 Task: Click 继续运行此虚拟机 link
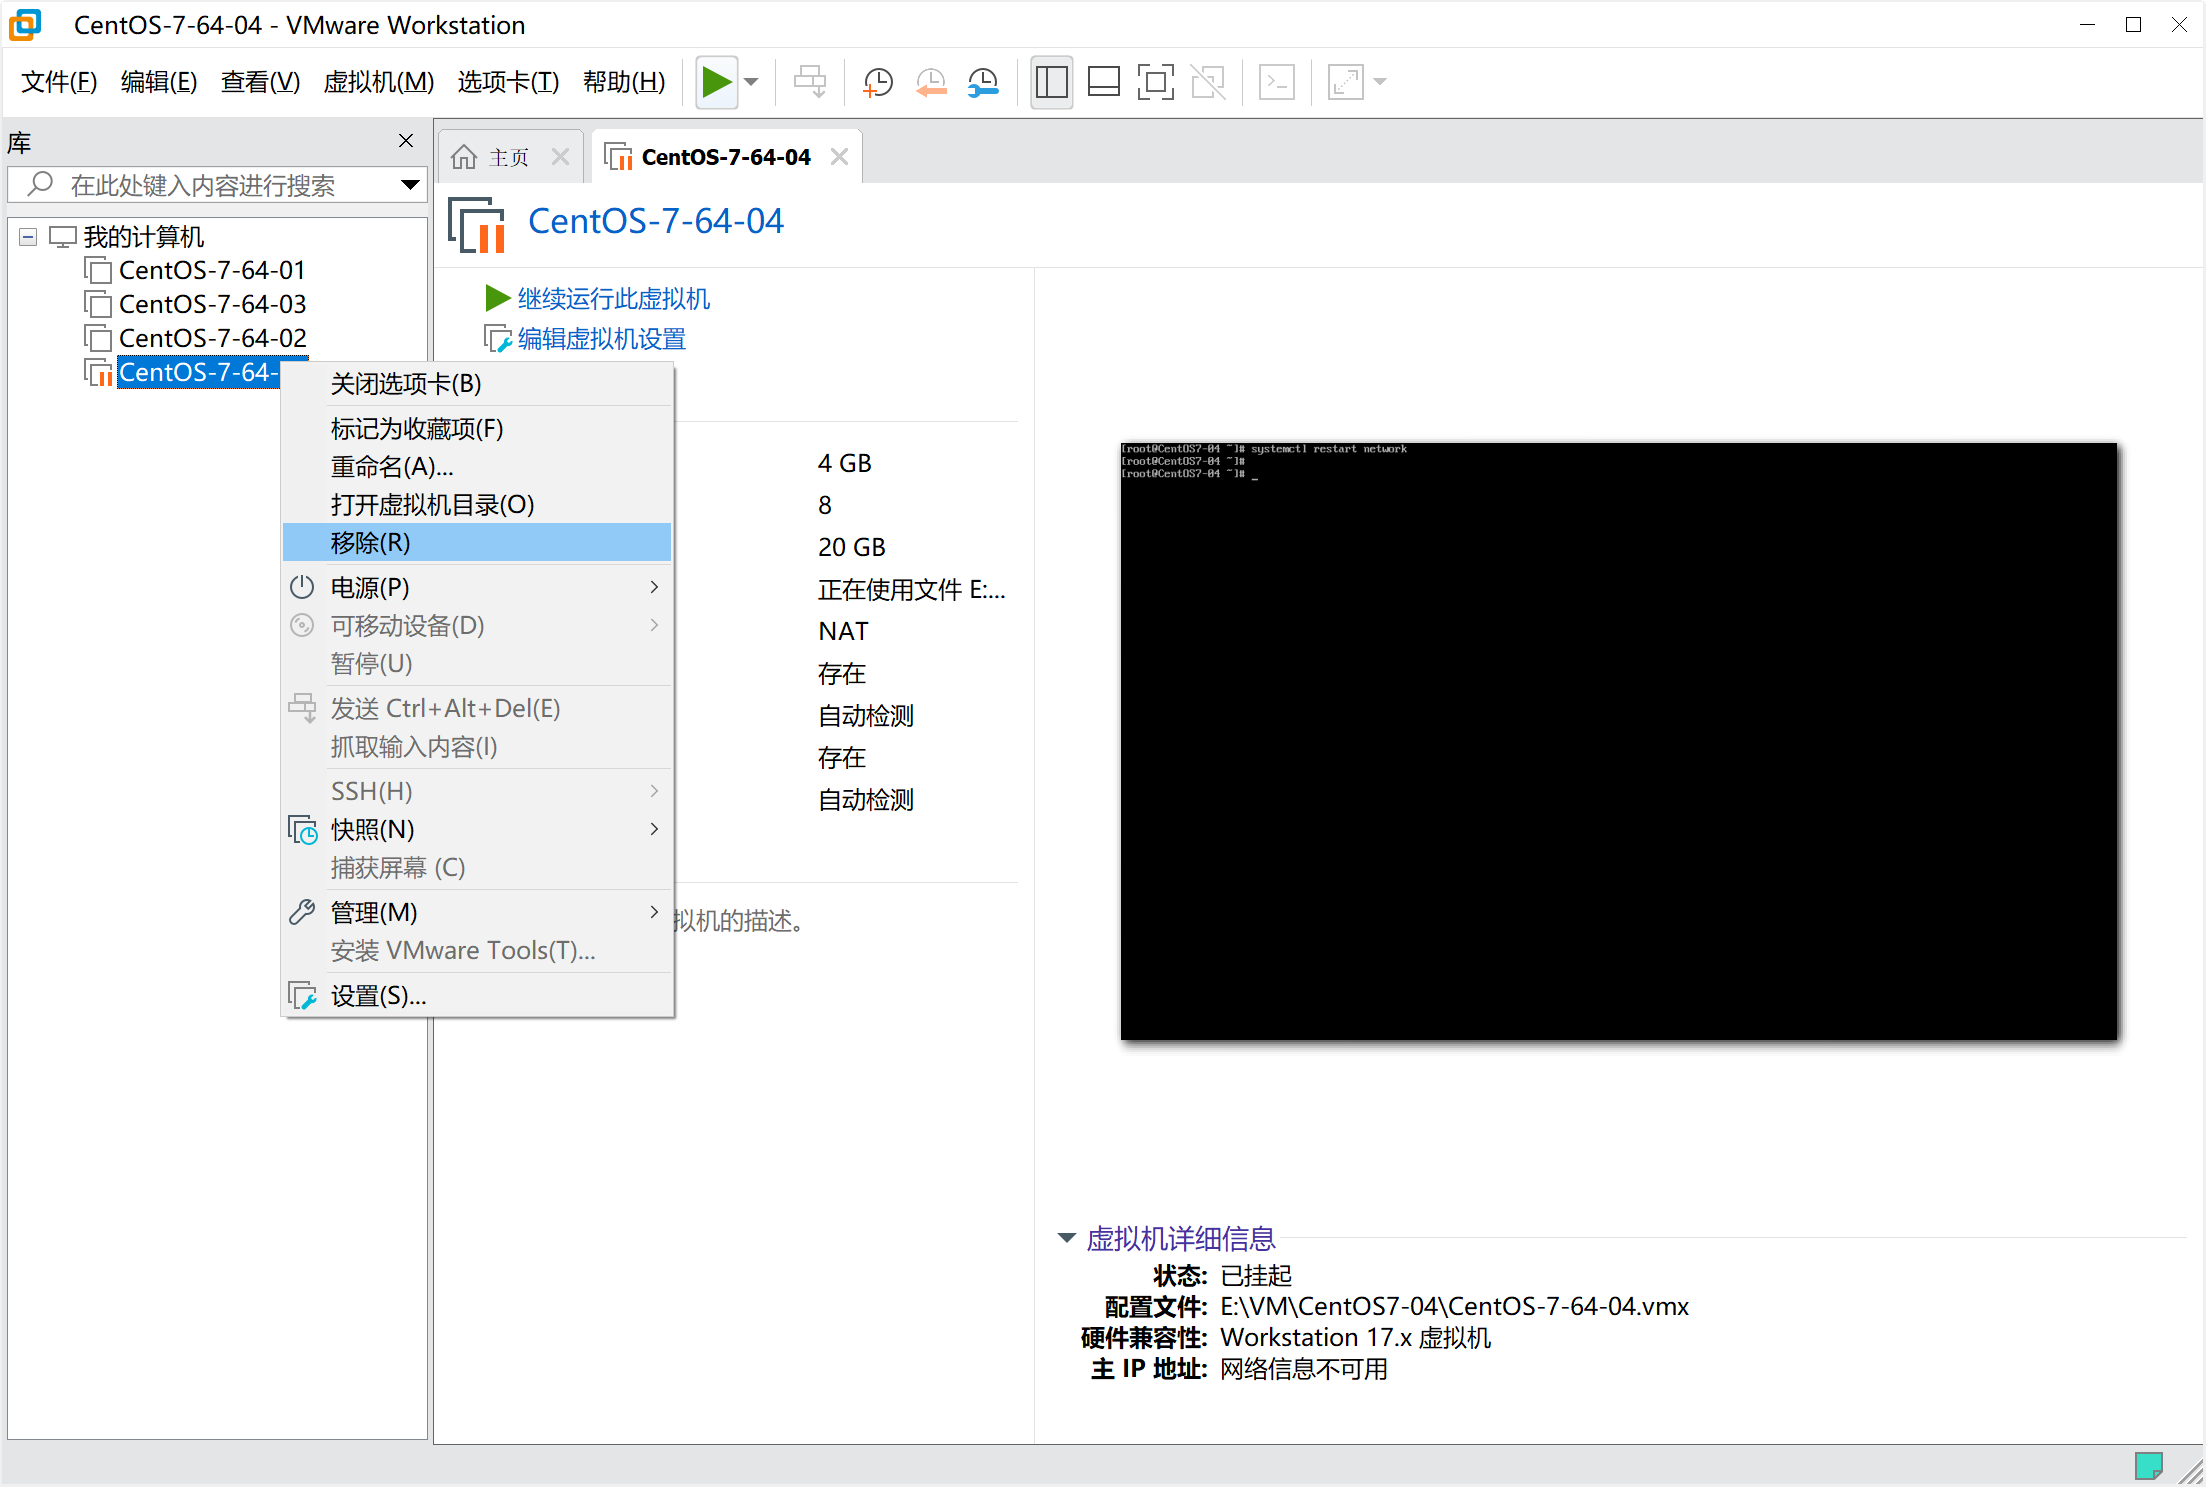(x=611, y=298)
